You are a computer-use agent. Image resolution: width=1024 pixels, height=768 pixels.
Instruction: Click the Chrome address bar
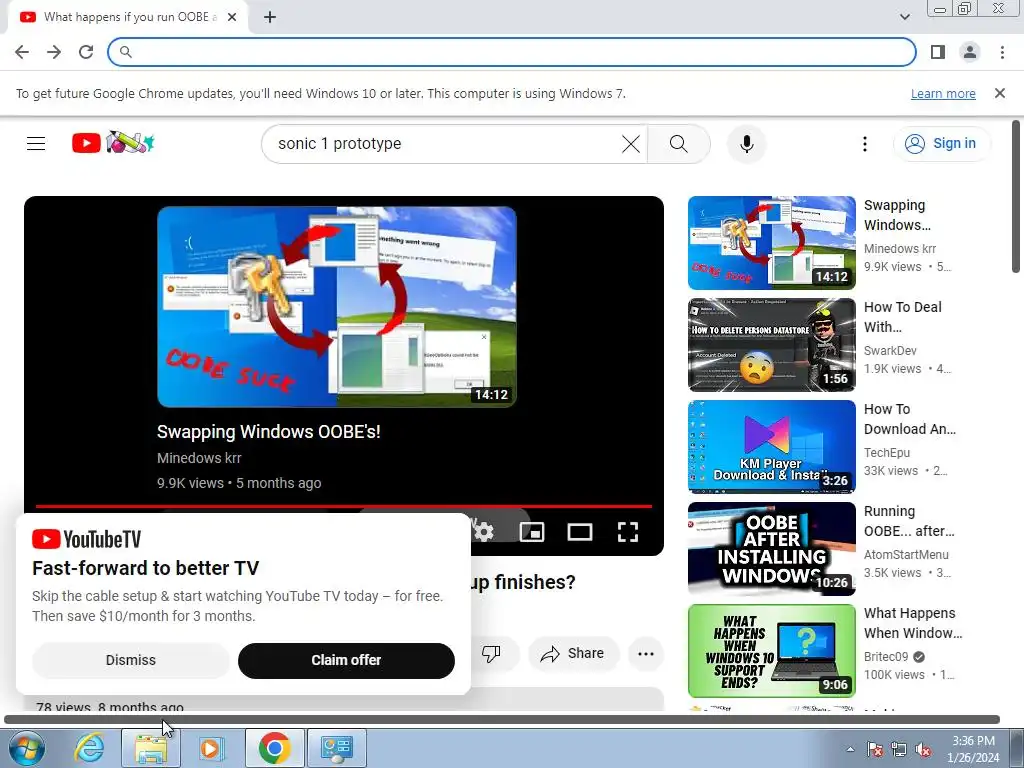coord(512,52)
